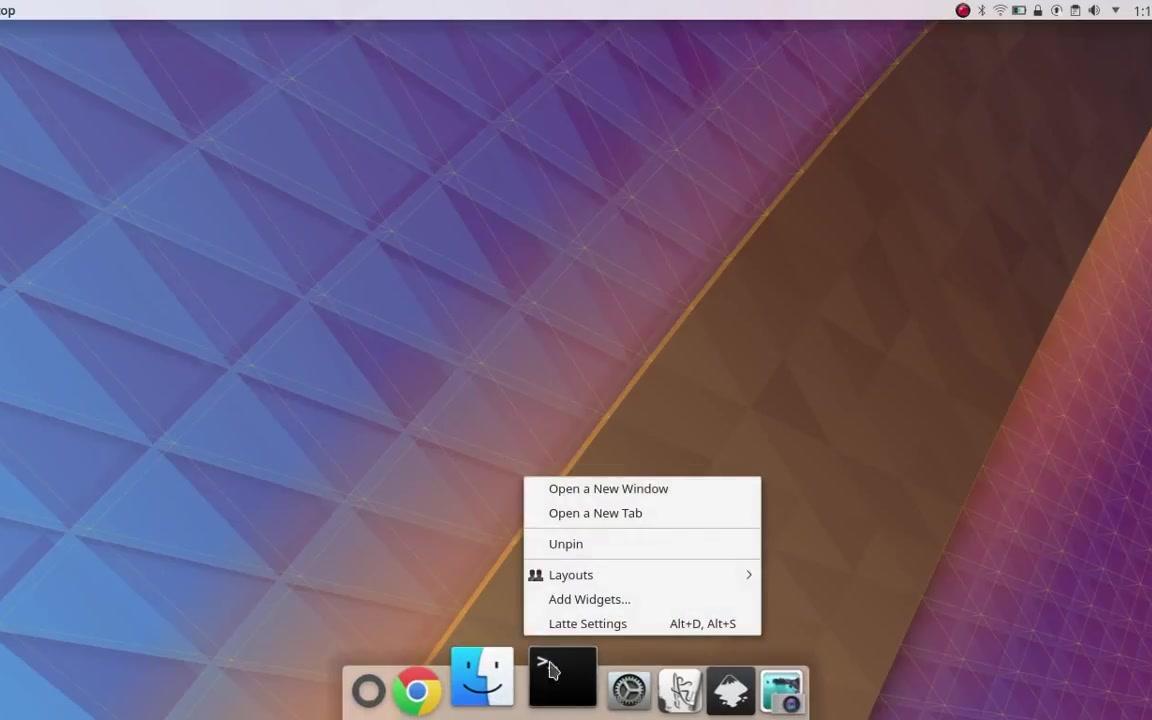
Task: Select Unpin from the context menu
Action: [x=642, y=544]
